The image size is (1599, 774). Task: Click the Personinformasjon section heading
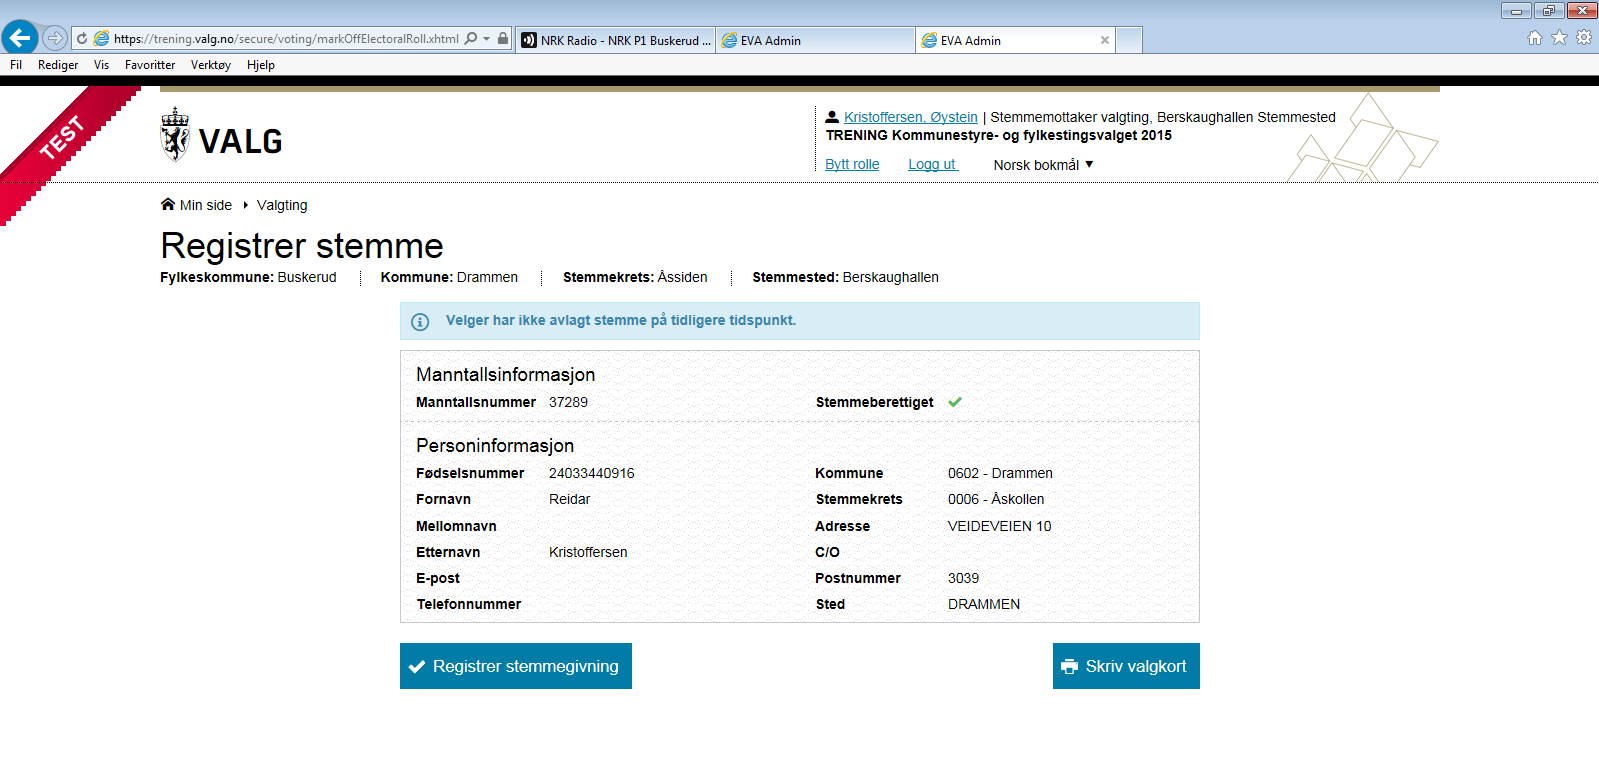pyautogui.click(x=495, y=445)
